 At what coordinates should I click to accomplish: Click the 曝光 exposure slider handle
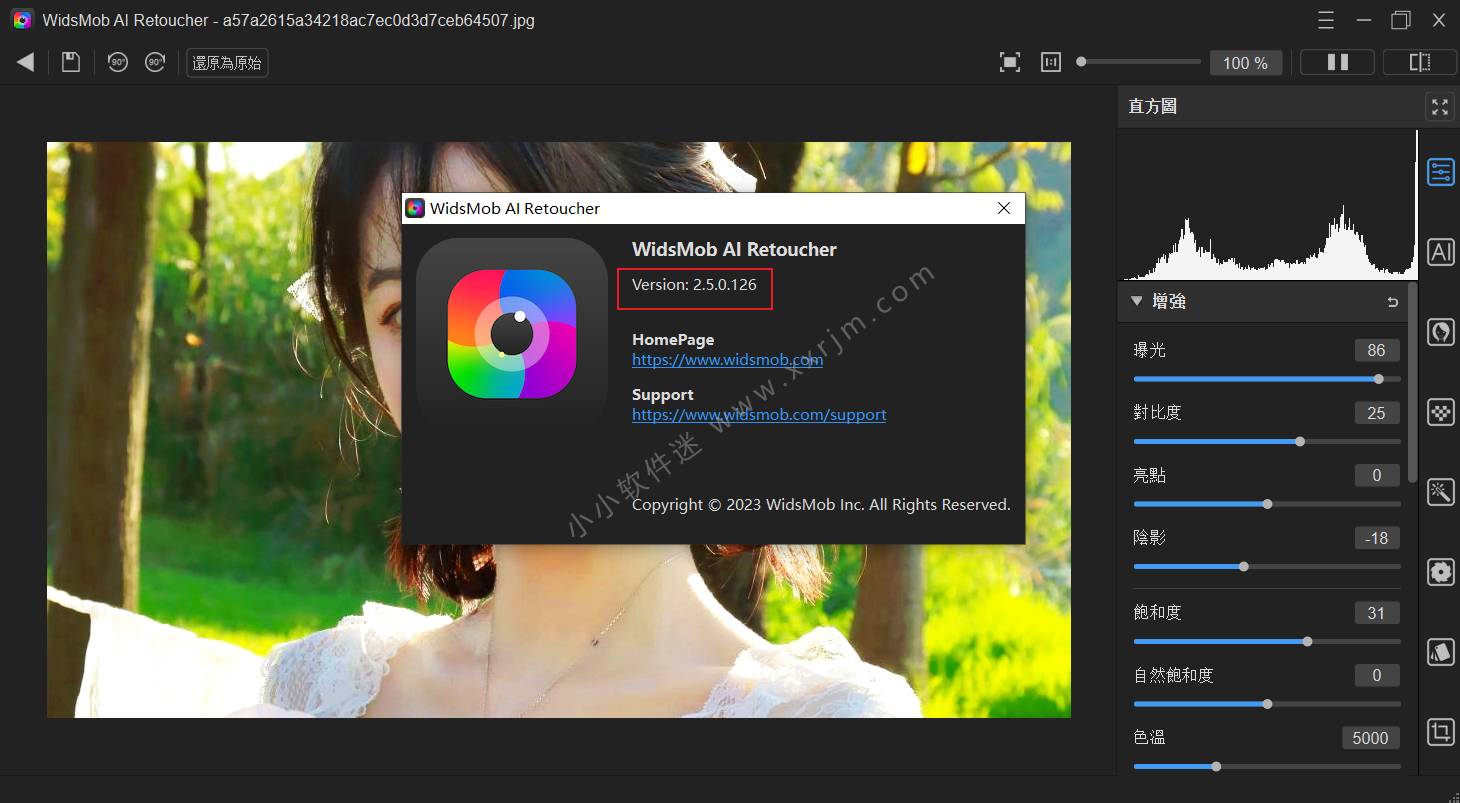click(x=1379, y=379)
